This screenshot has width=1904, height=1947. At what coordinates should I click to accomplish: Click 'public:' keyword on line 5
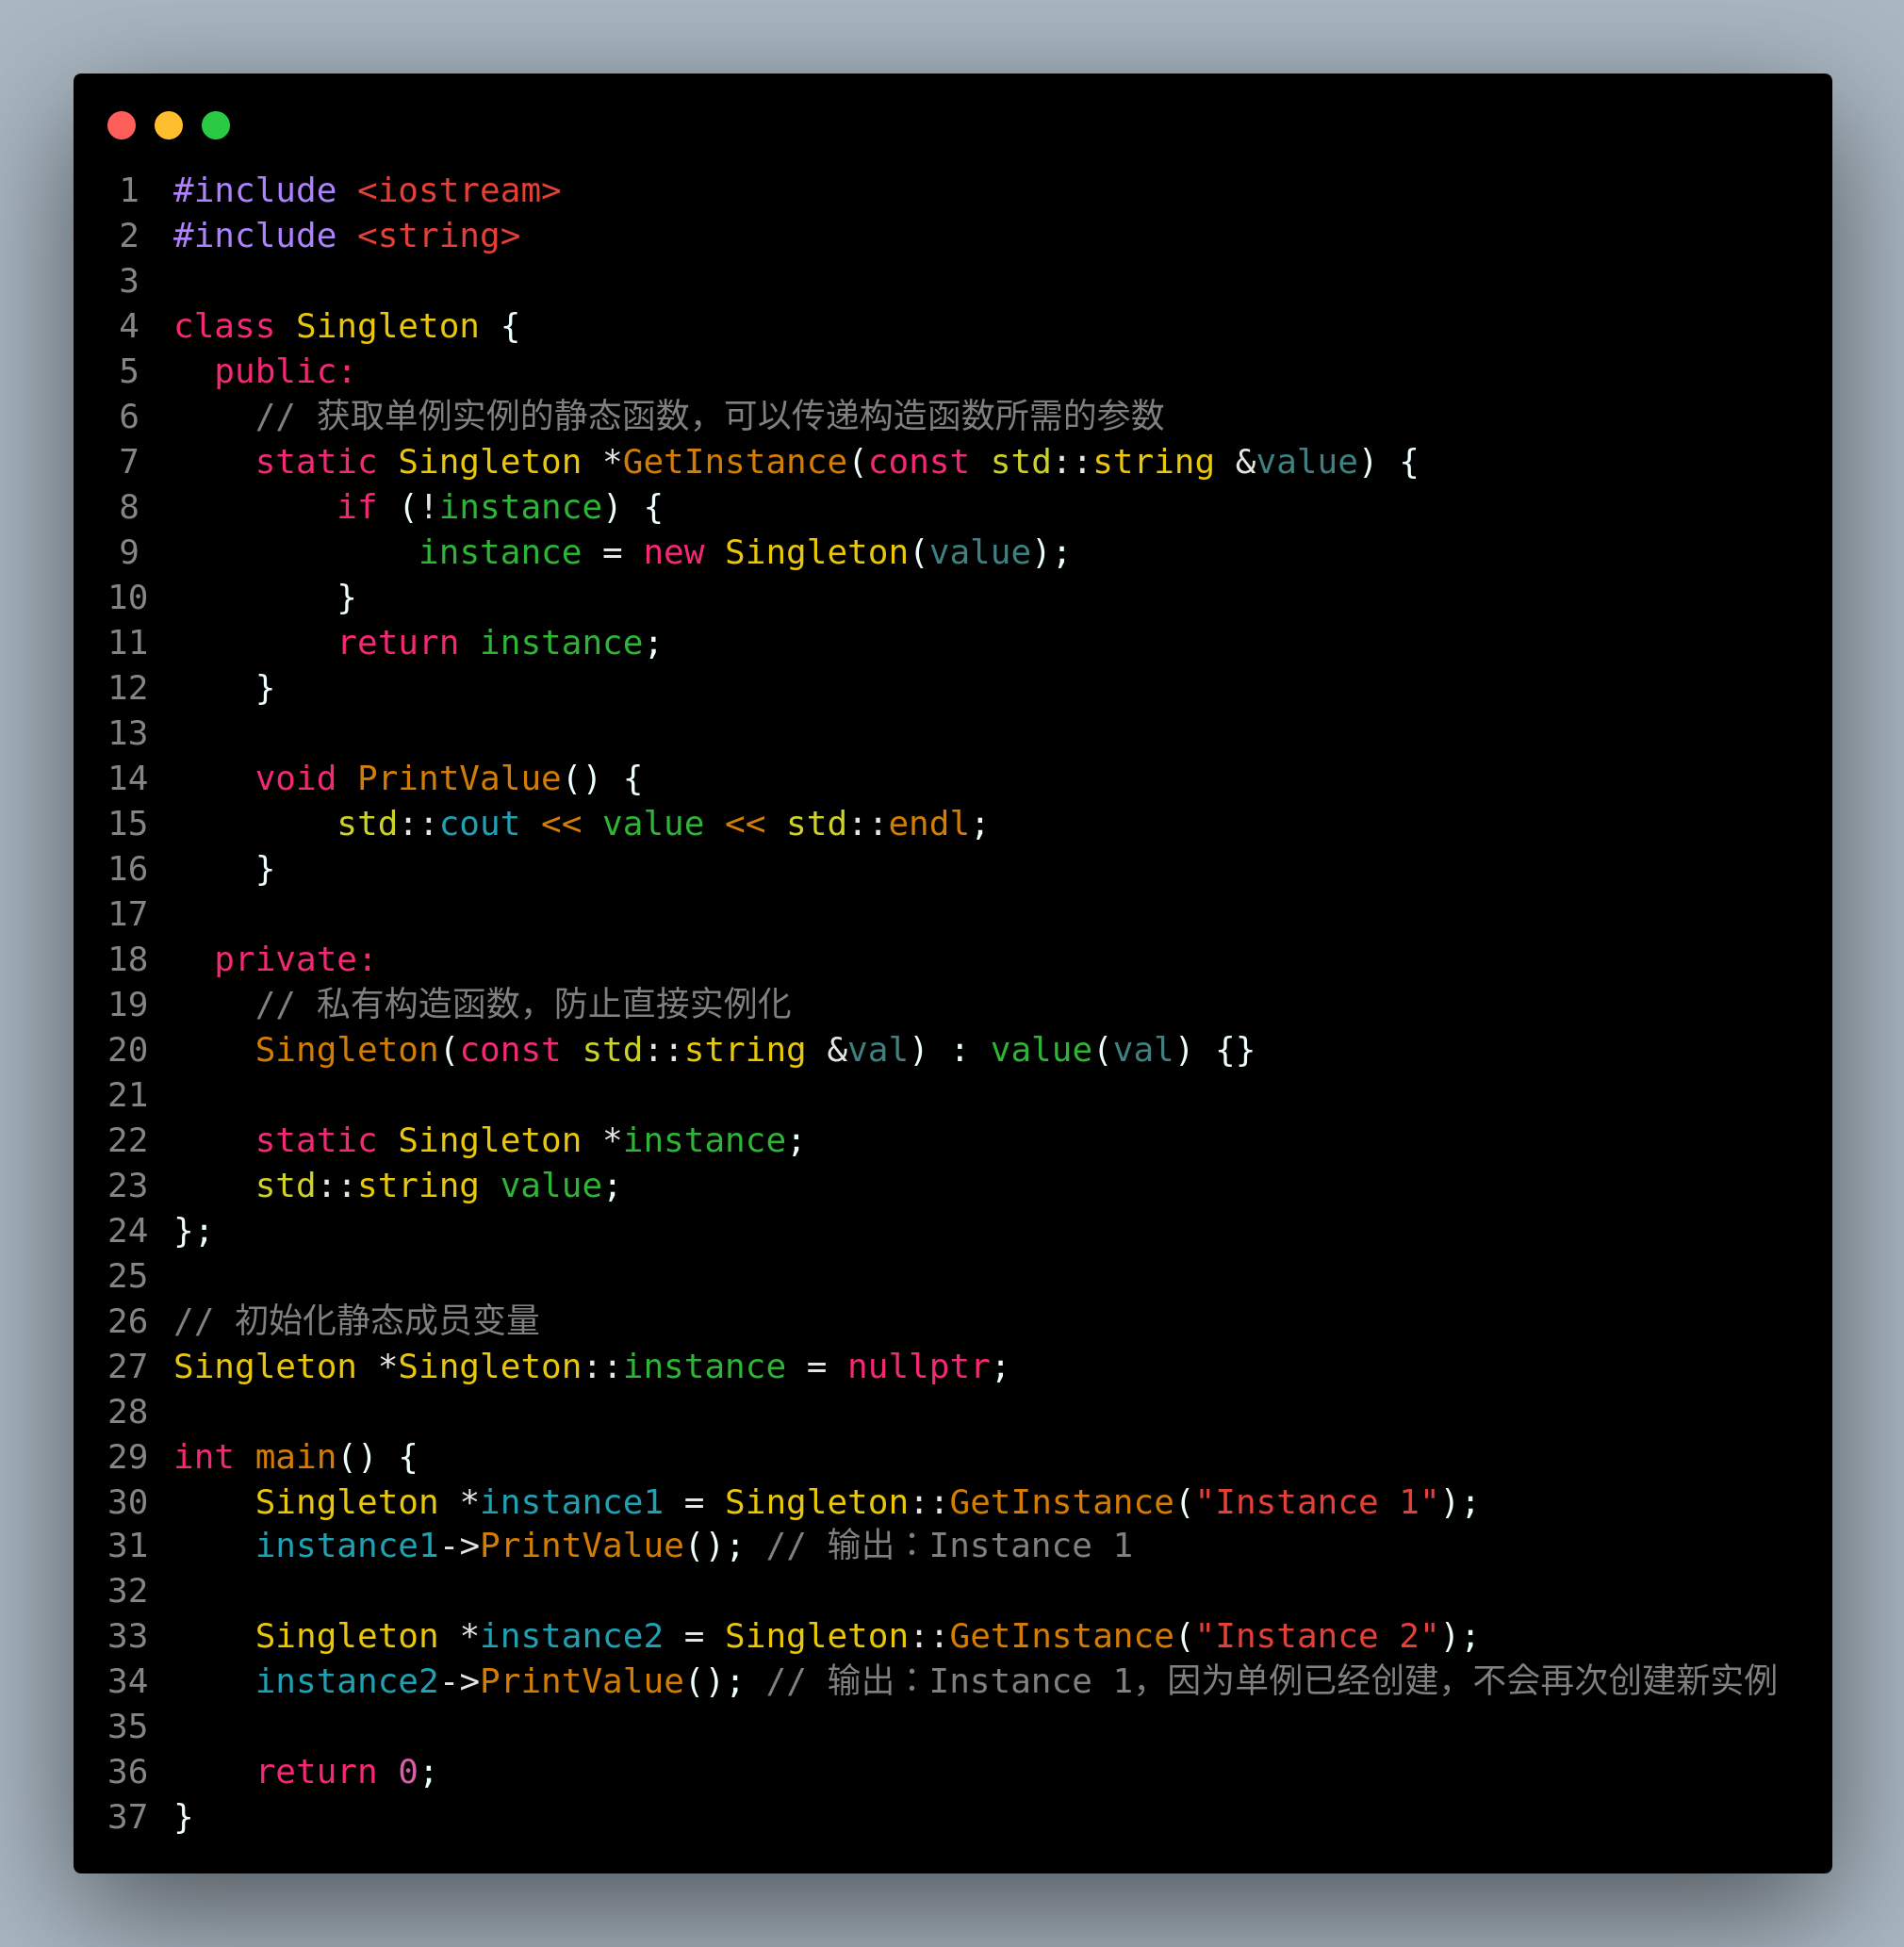click(285, 371)
